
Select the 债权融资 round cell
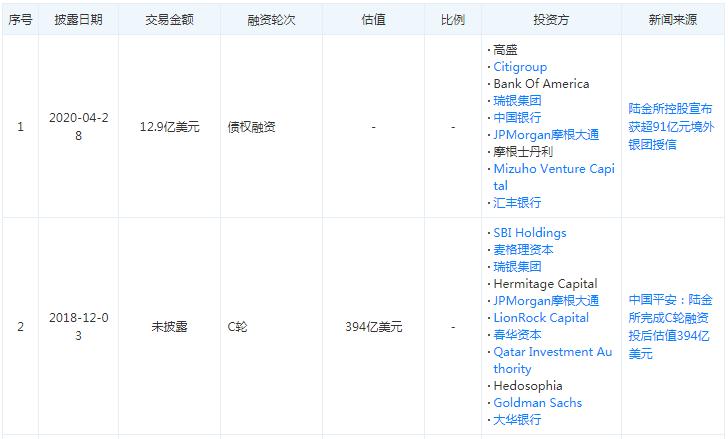pyautogui.click(x=251, y=127)
